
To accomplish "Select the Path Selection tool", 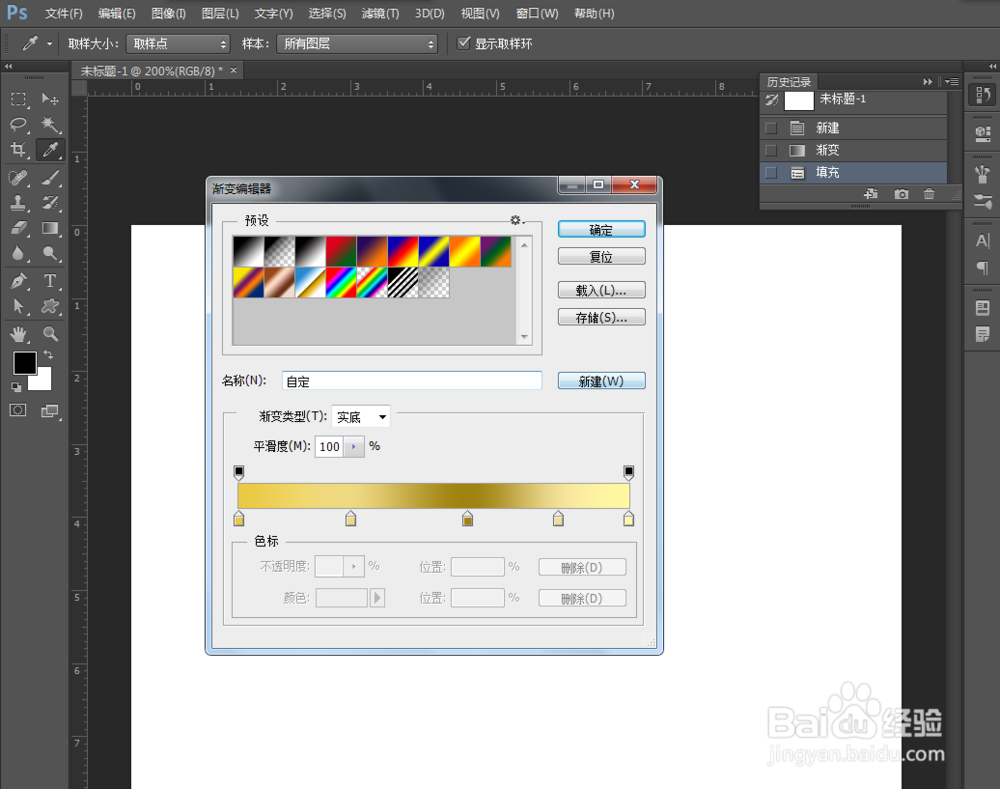I will [18, 306].
